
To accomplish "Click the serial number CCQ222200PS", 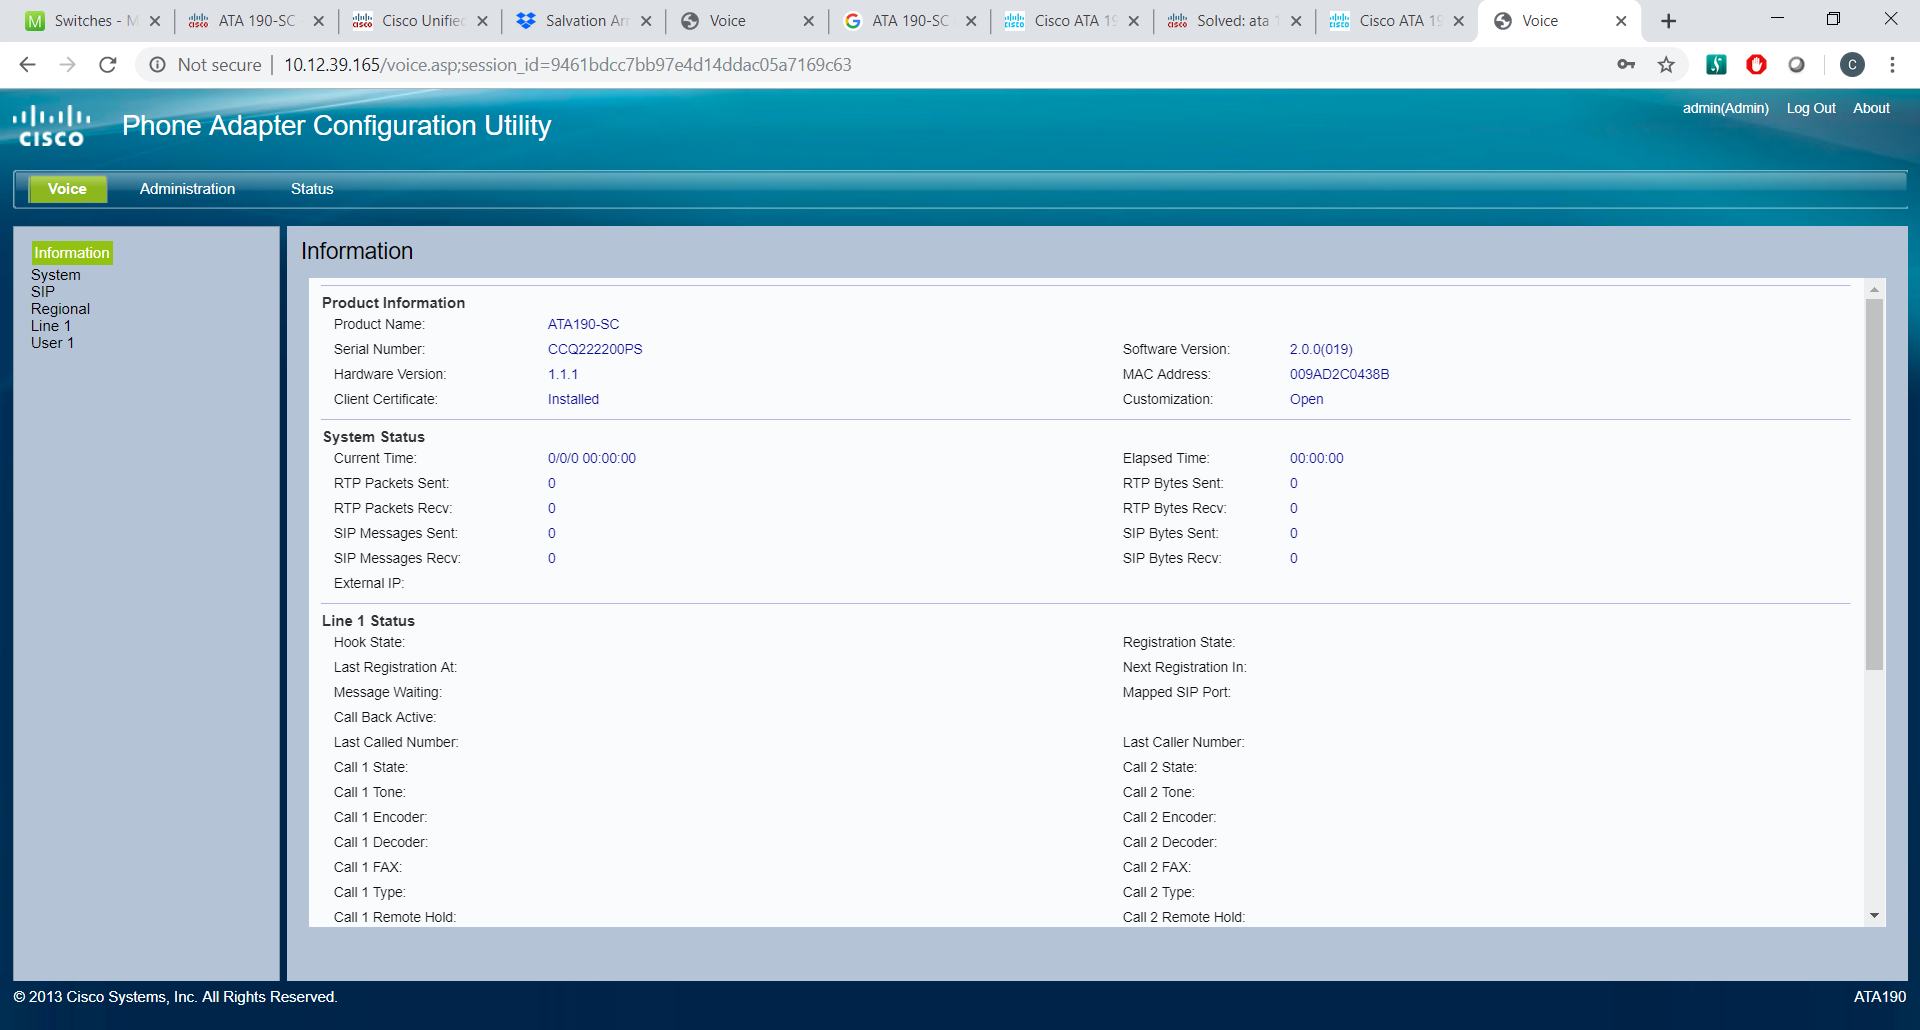I will (595, 349).
